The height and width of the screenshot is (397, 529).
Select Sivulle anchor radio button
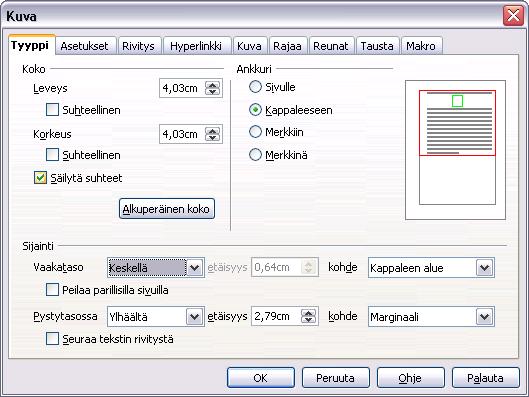point(255,87)
